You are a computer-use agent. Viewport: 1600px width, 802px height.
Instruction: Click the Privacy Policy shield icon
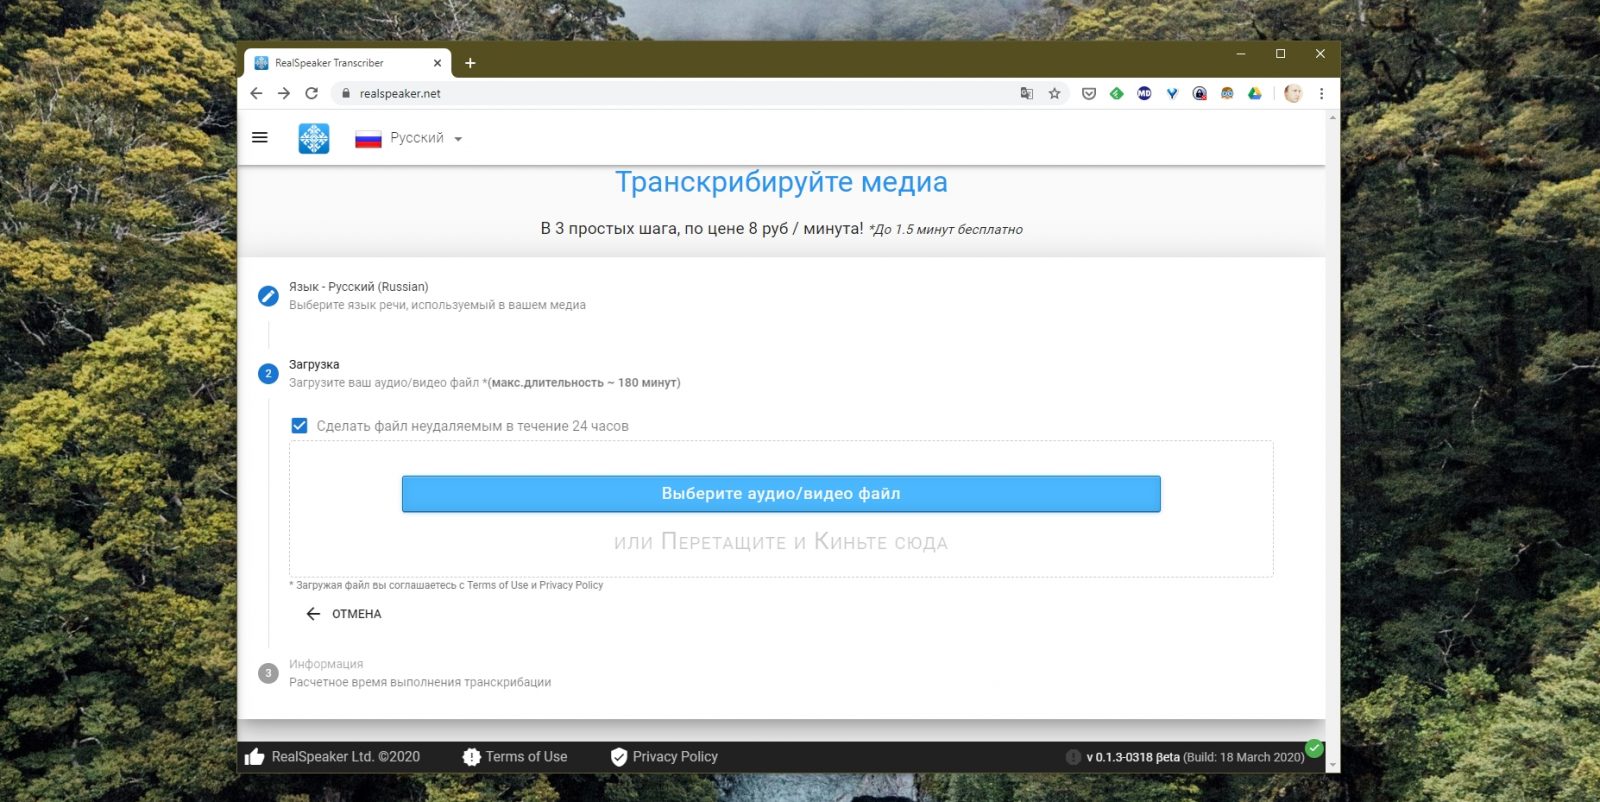tap(619, 757)
